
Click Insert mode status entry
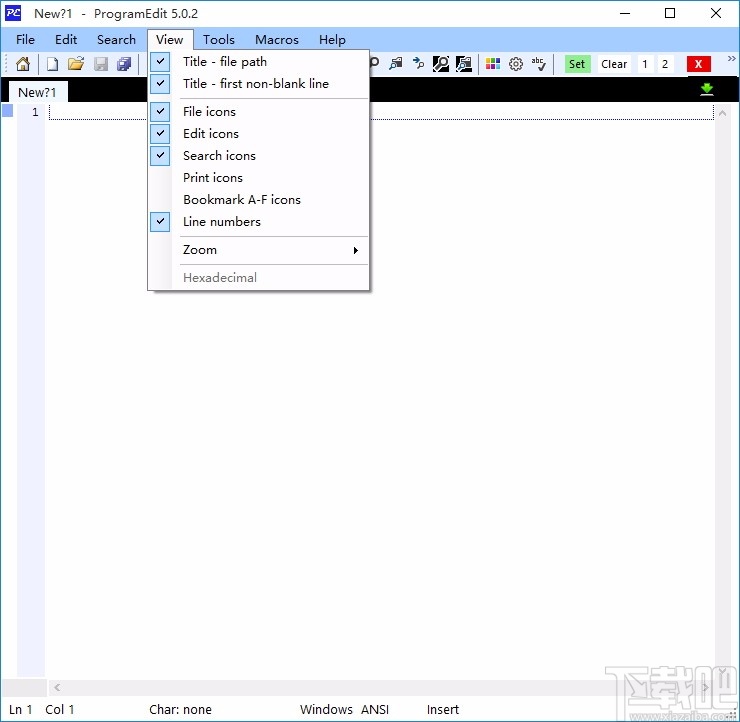point(443,709)
